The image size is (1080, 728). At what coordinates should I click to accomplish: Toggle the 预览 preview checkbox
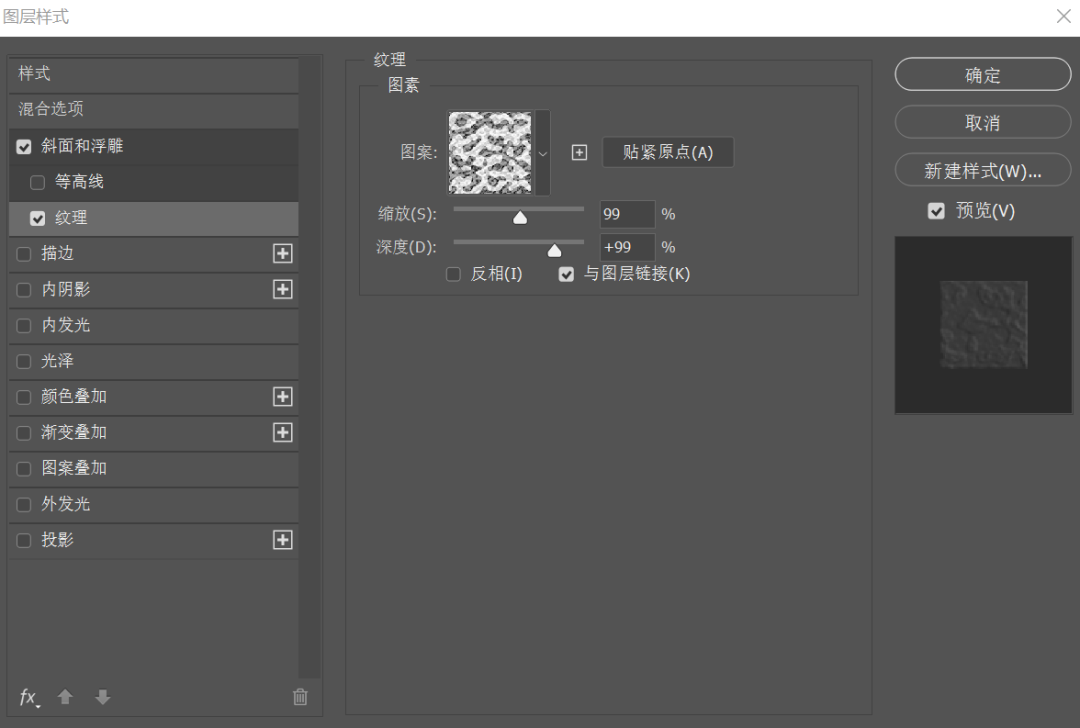[936, 211]
